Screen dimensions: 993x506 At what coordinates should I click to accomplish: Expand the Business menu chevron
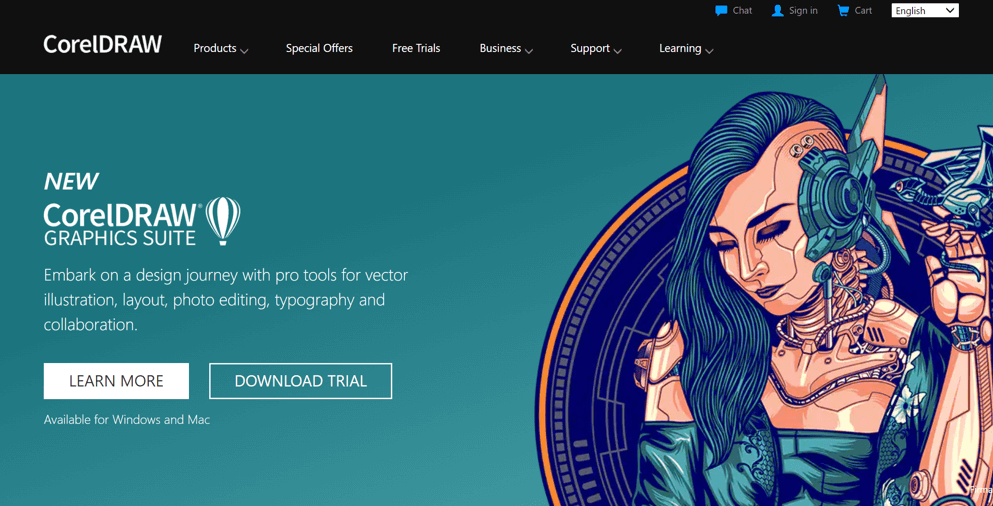529,51
